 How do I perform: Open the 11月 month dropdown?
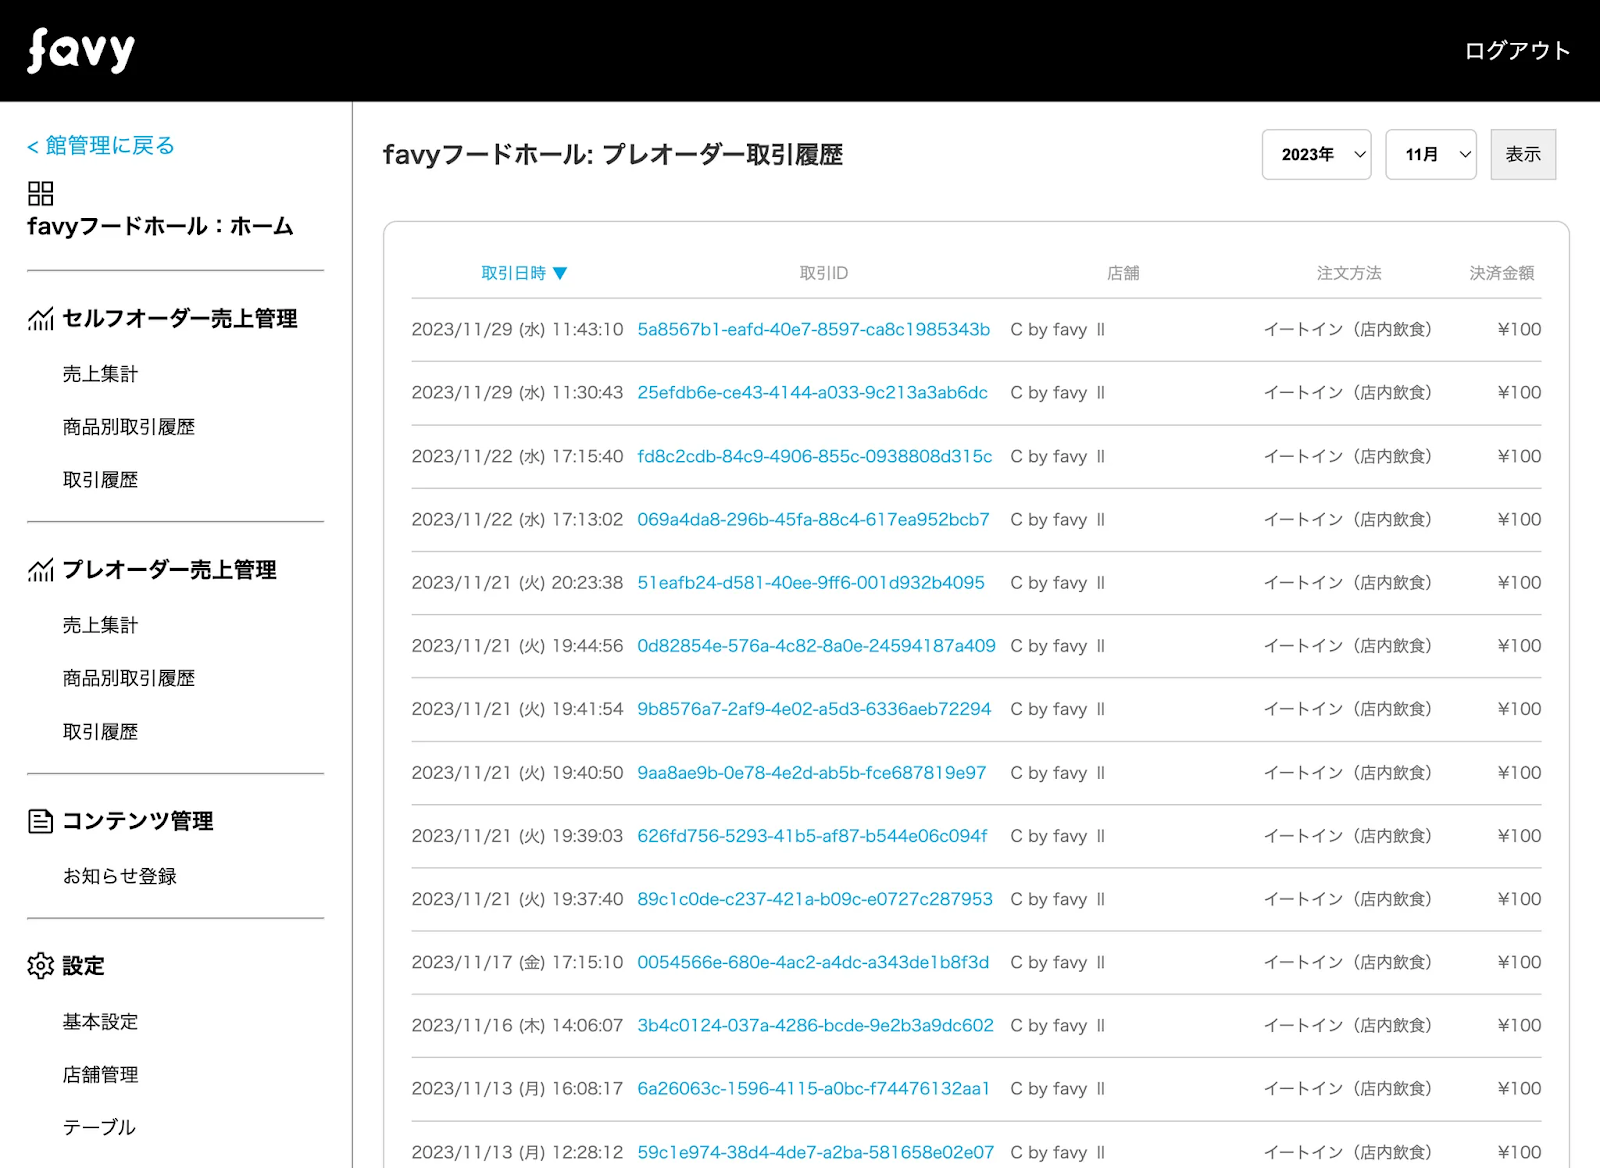tap(1430, 155)
